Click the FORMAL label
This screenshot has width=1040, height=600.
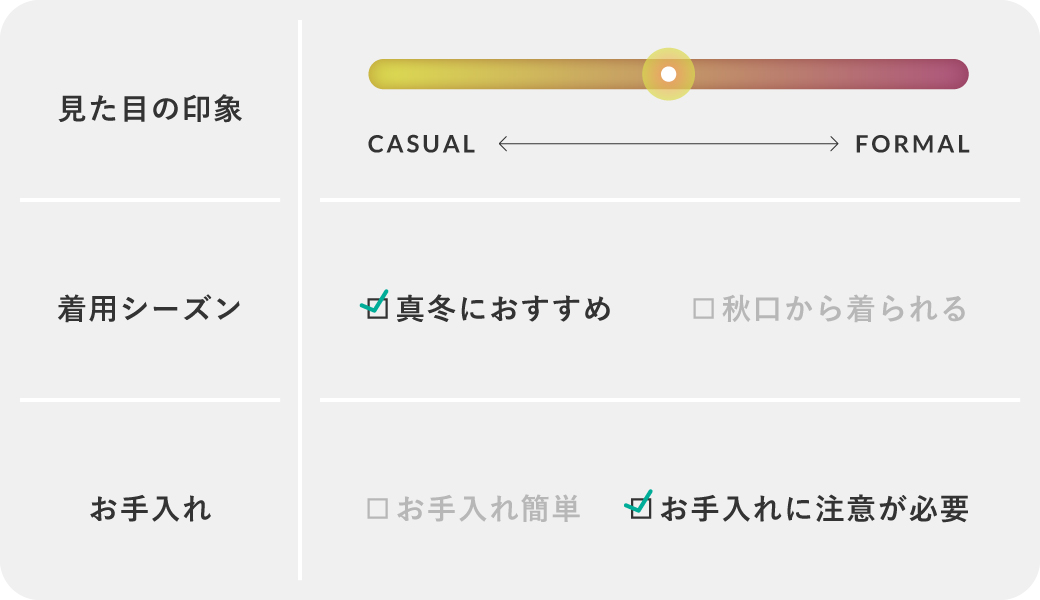913,144
